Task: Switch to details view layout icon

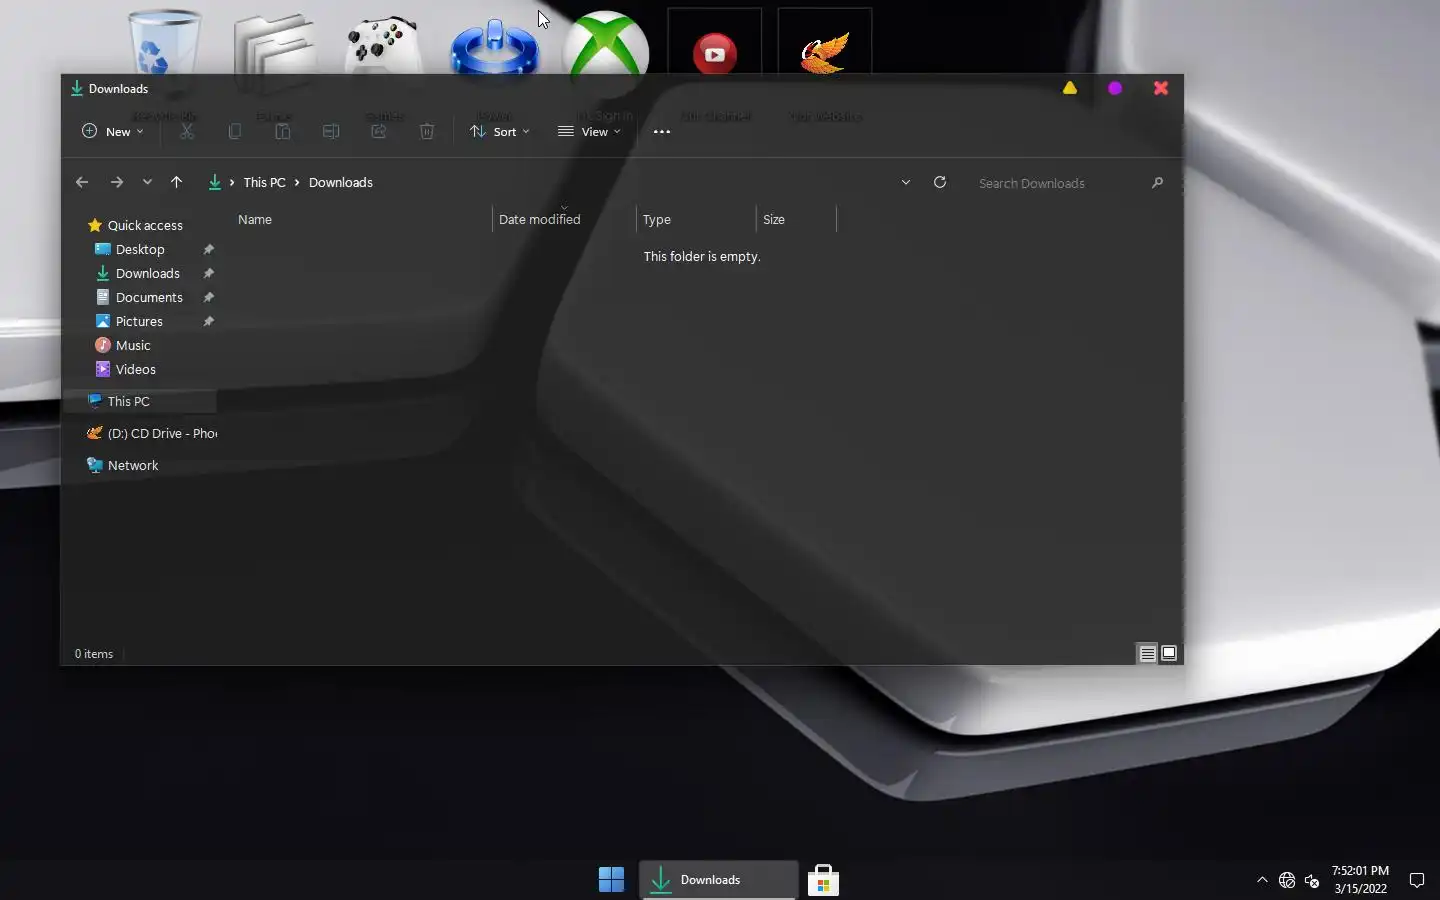Action: (x=1148, y=653)
